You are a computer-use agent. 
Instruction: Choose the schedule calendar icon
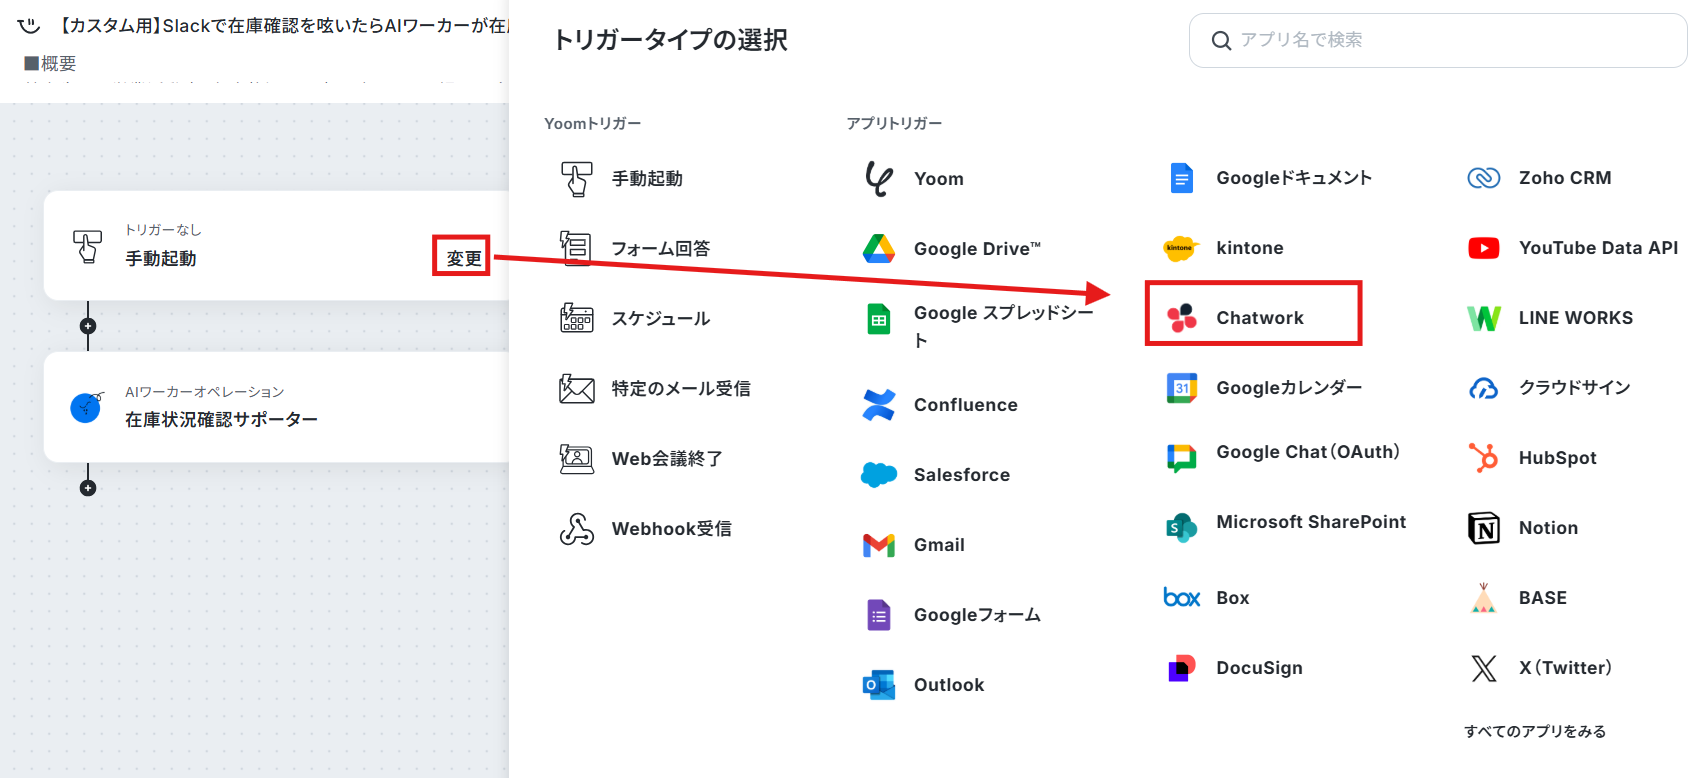click(576, 318)
